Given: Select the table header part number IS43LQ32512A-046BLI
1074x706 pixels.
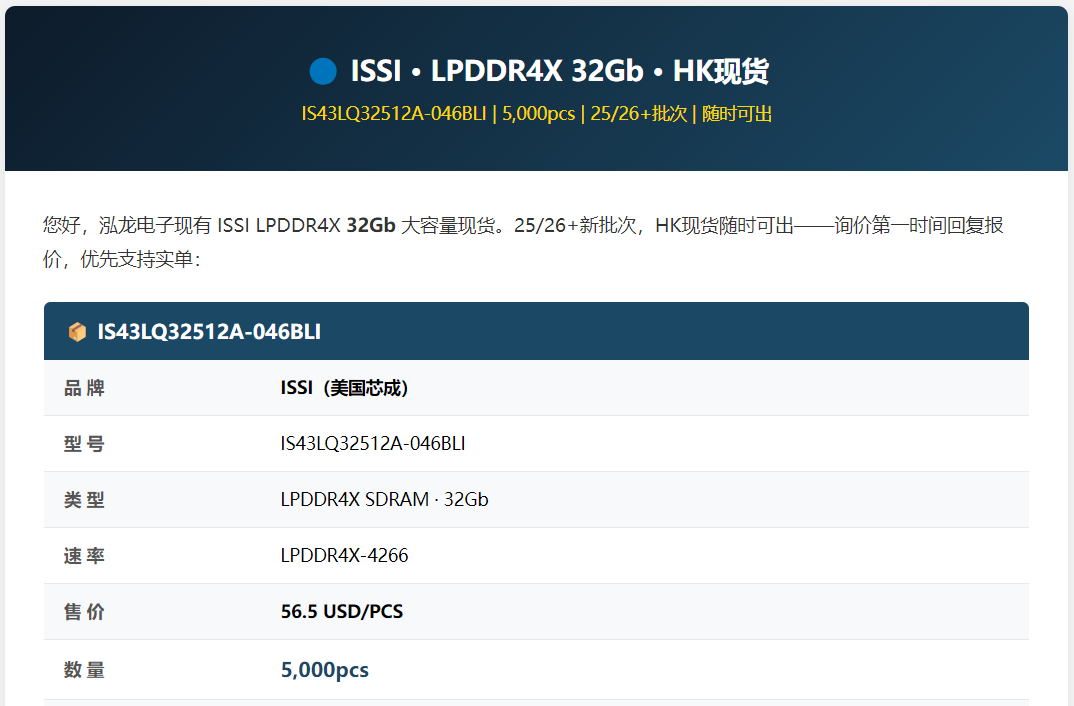Looking at the screenshot, I should 209,332.
